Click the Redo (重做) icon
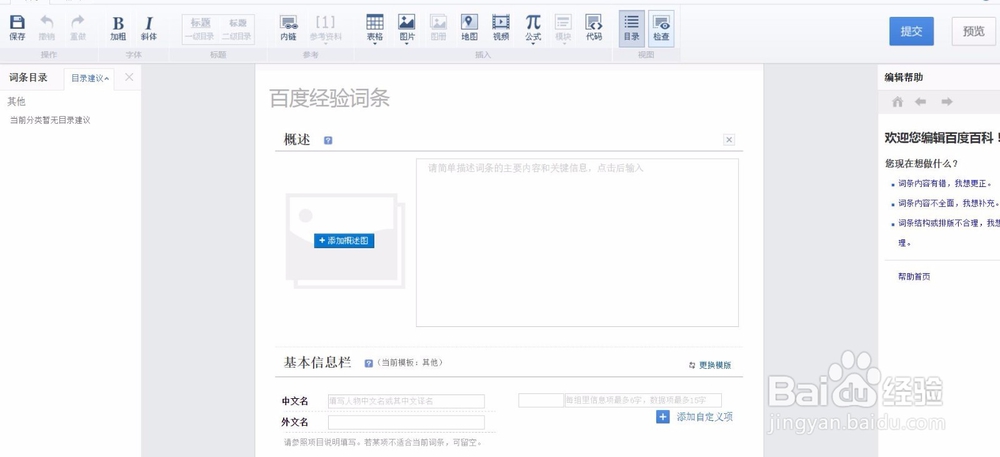 pos(78,28)
